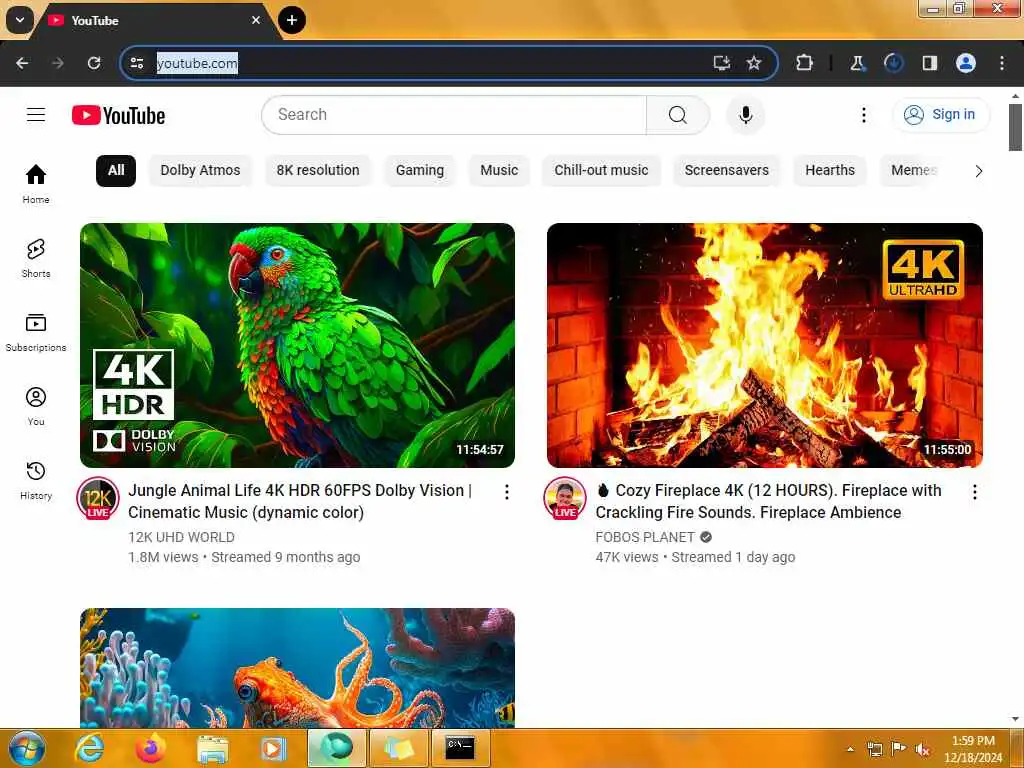Click the YouTube search field

click(x=454, y=115)
